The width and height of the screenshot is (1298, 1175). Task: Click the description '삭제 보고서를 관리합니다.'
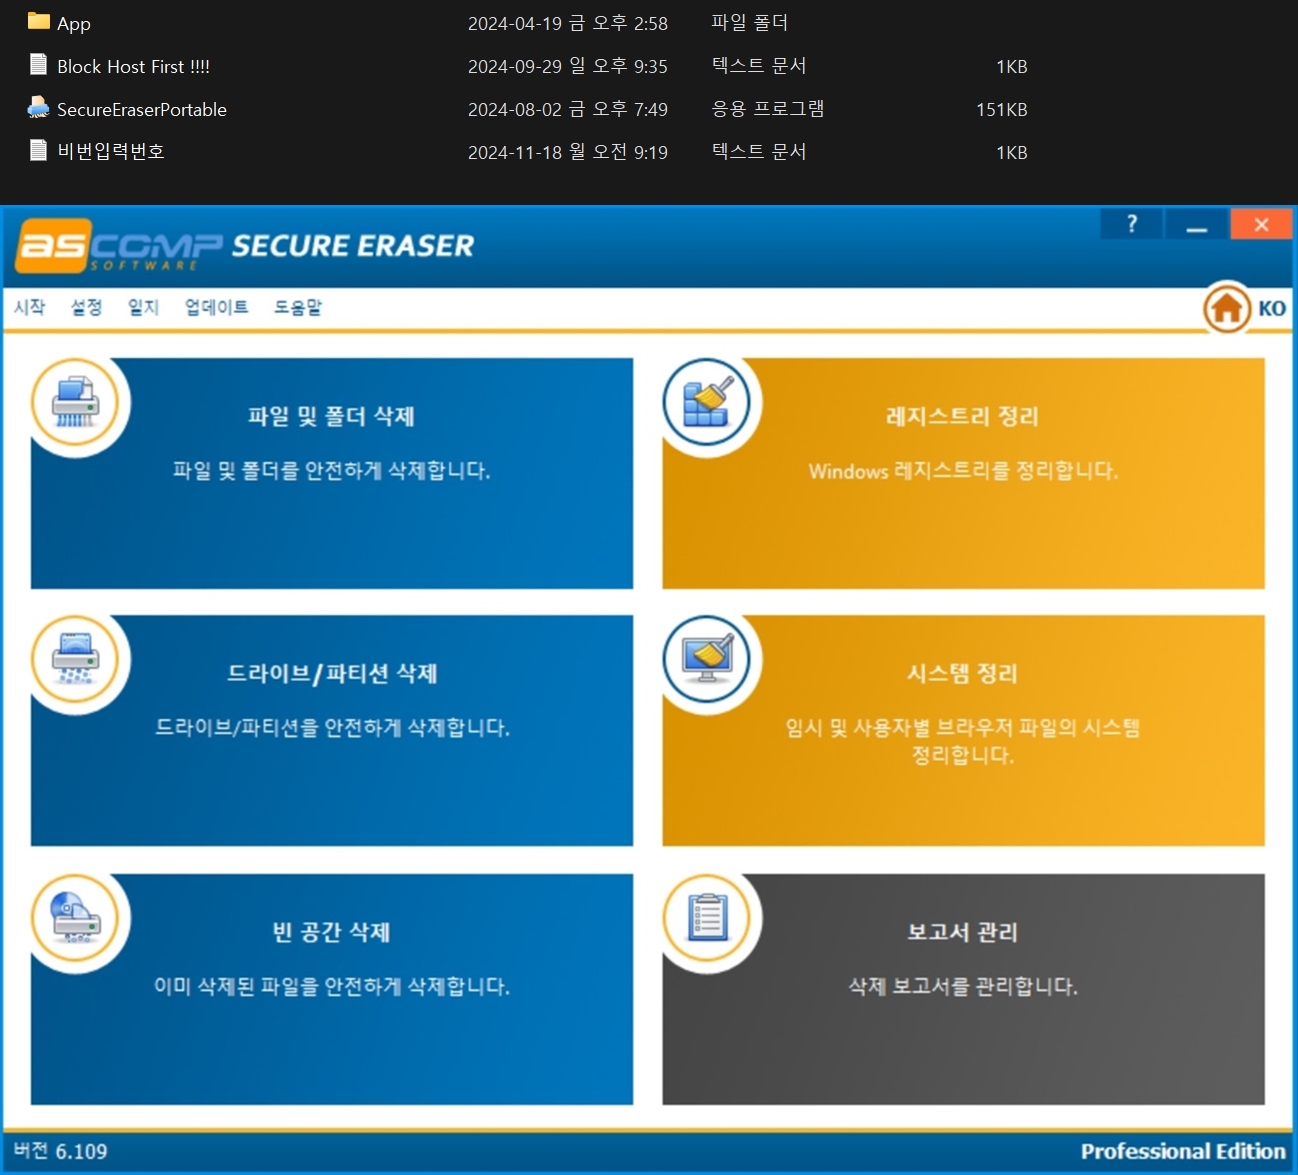coord(963,986)
